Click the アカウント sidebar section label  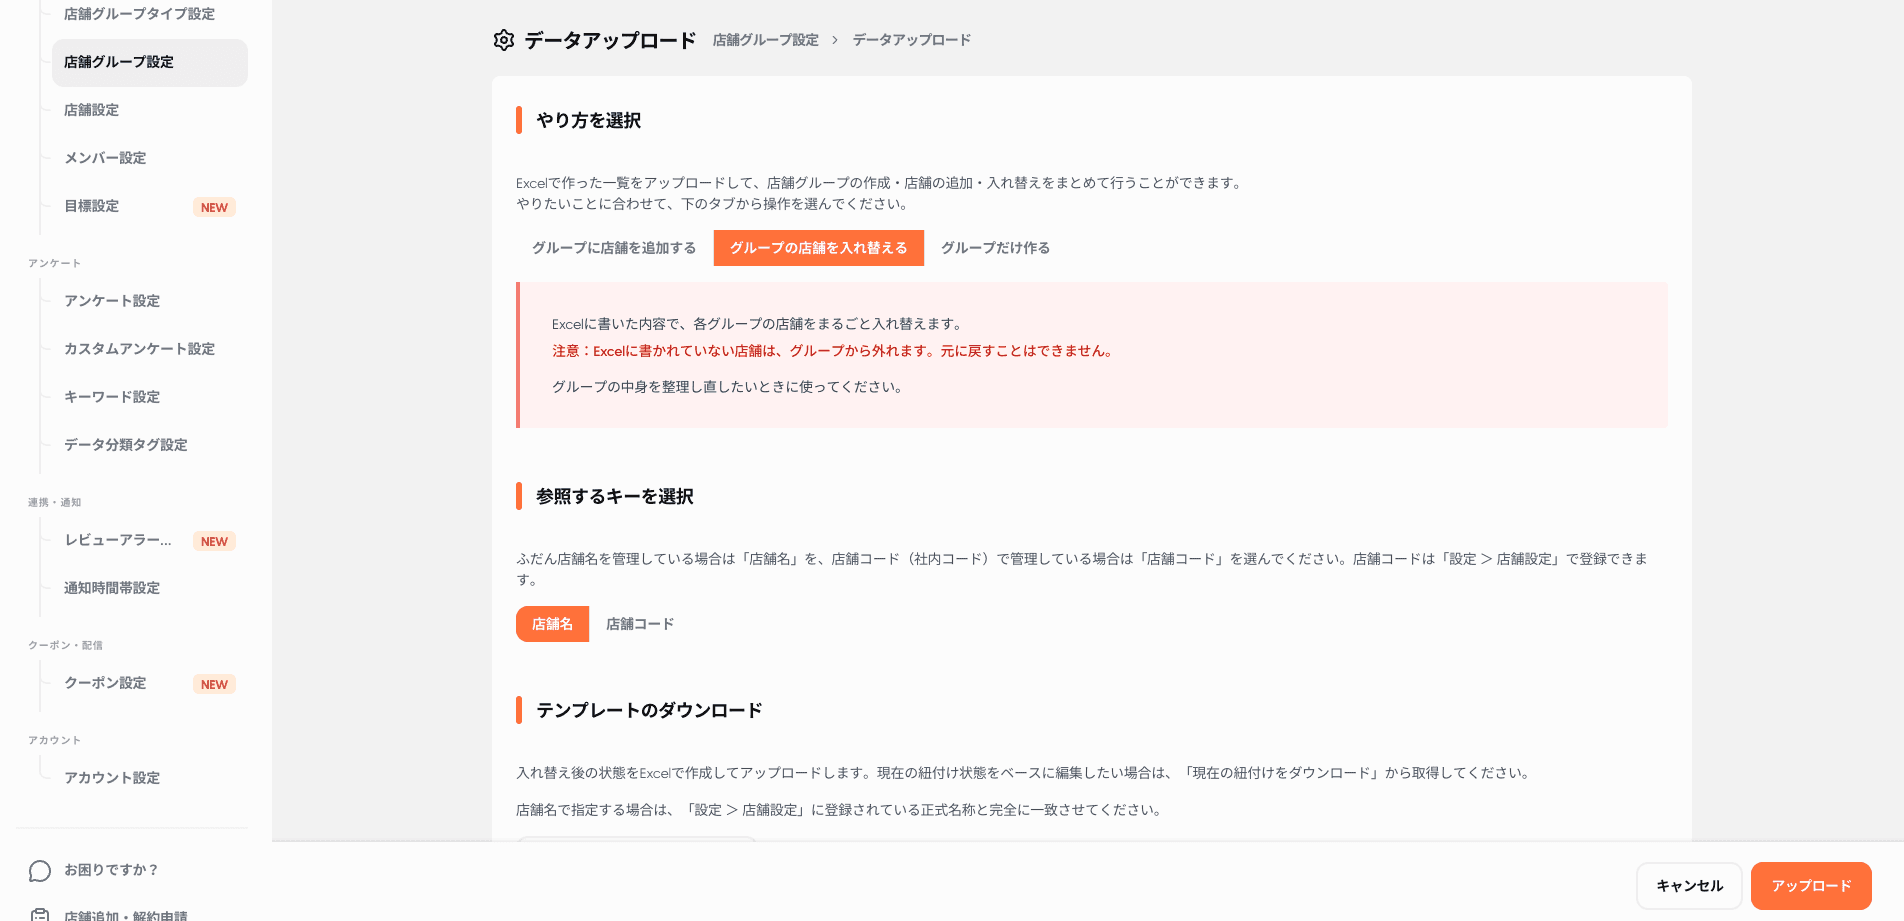pos(55,741)
